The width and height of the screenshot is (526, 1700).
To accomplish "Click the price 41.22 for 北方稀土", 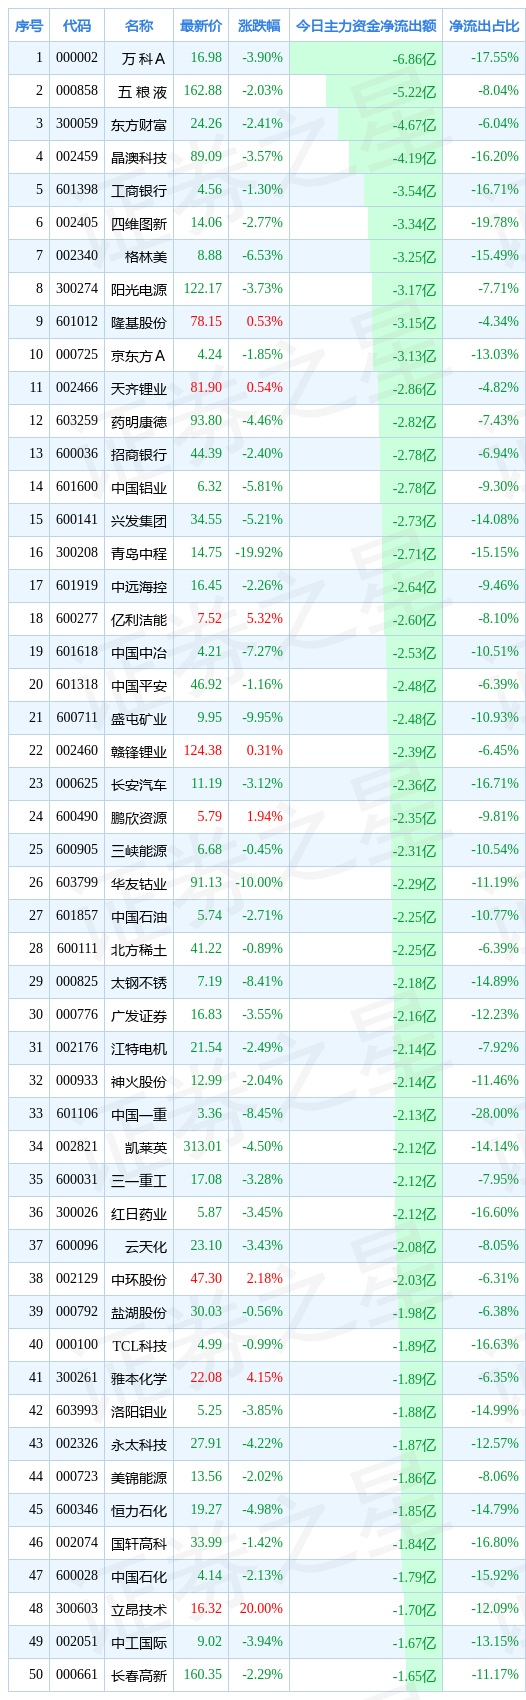I will [x=206, y=949].
